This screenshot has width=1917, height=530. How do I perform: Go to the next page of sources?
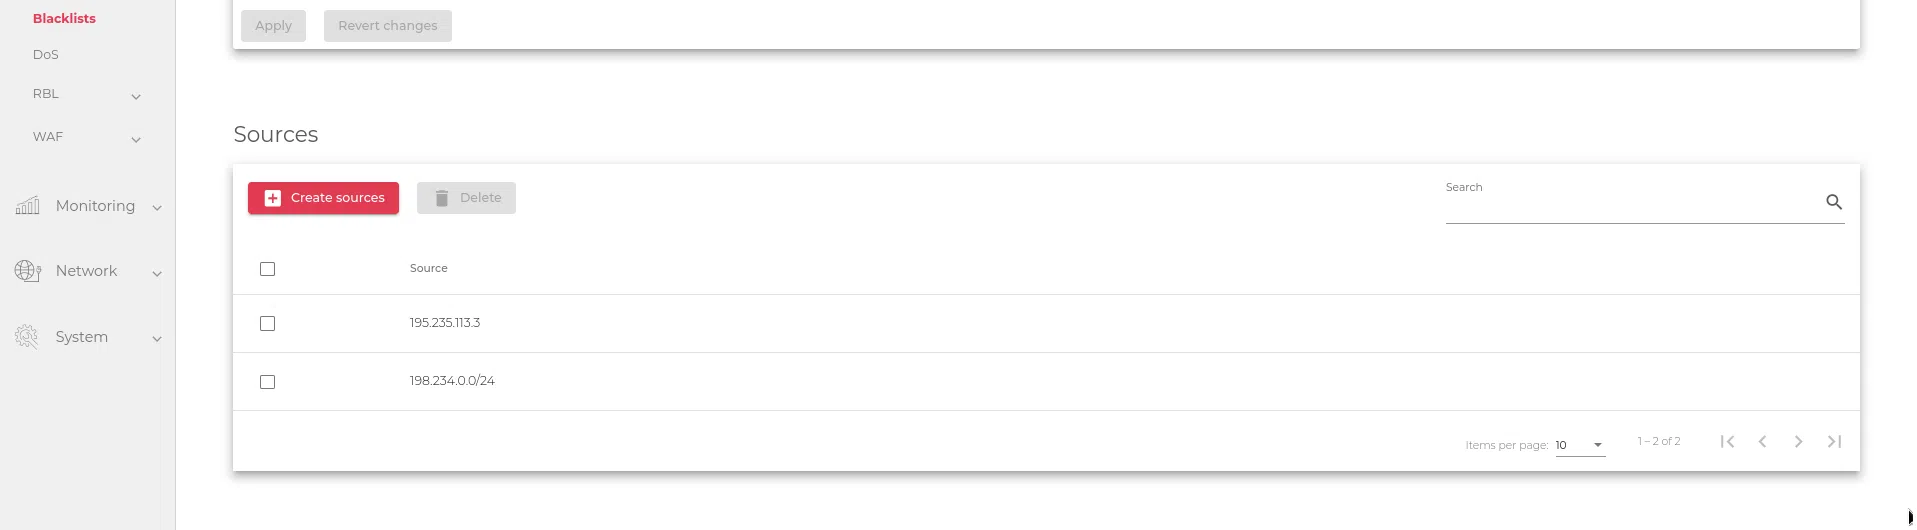(x=1798, y=442)
